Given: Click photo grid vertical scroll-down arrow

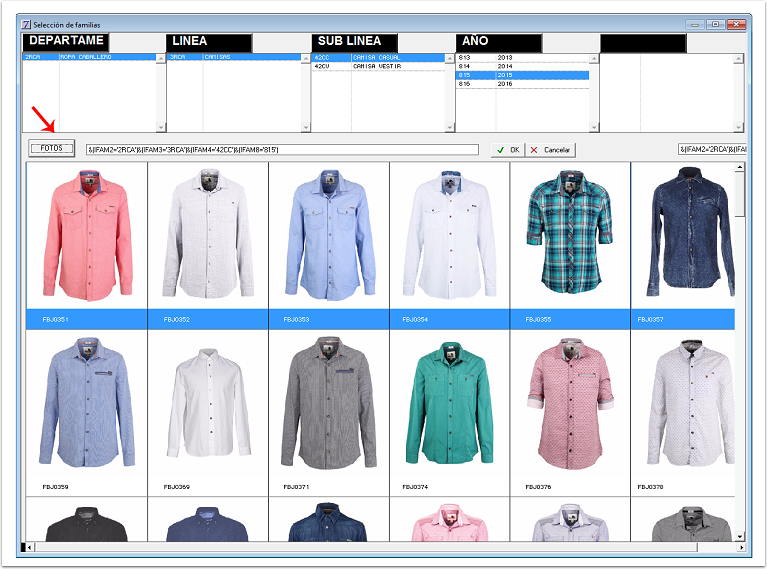Looking at the screenshot, I should pos(740,537).
